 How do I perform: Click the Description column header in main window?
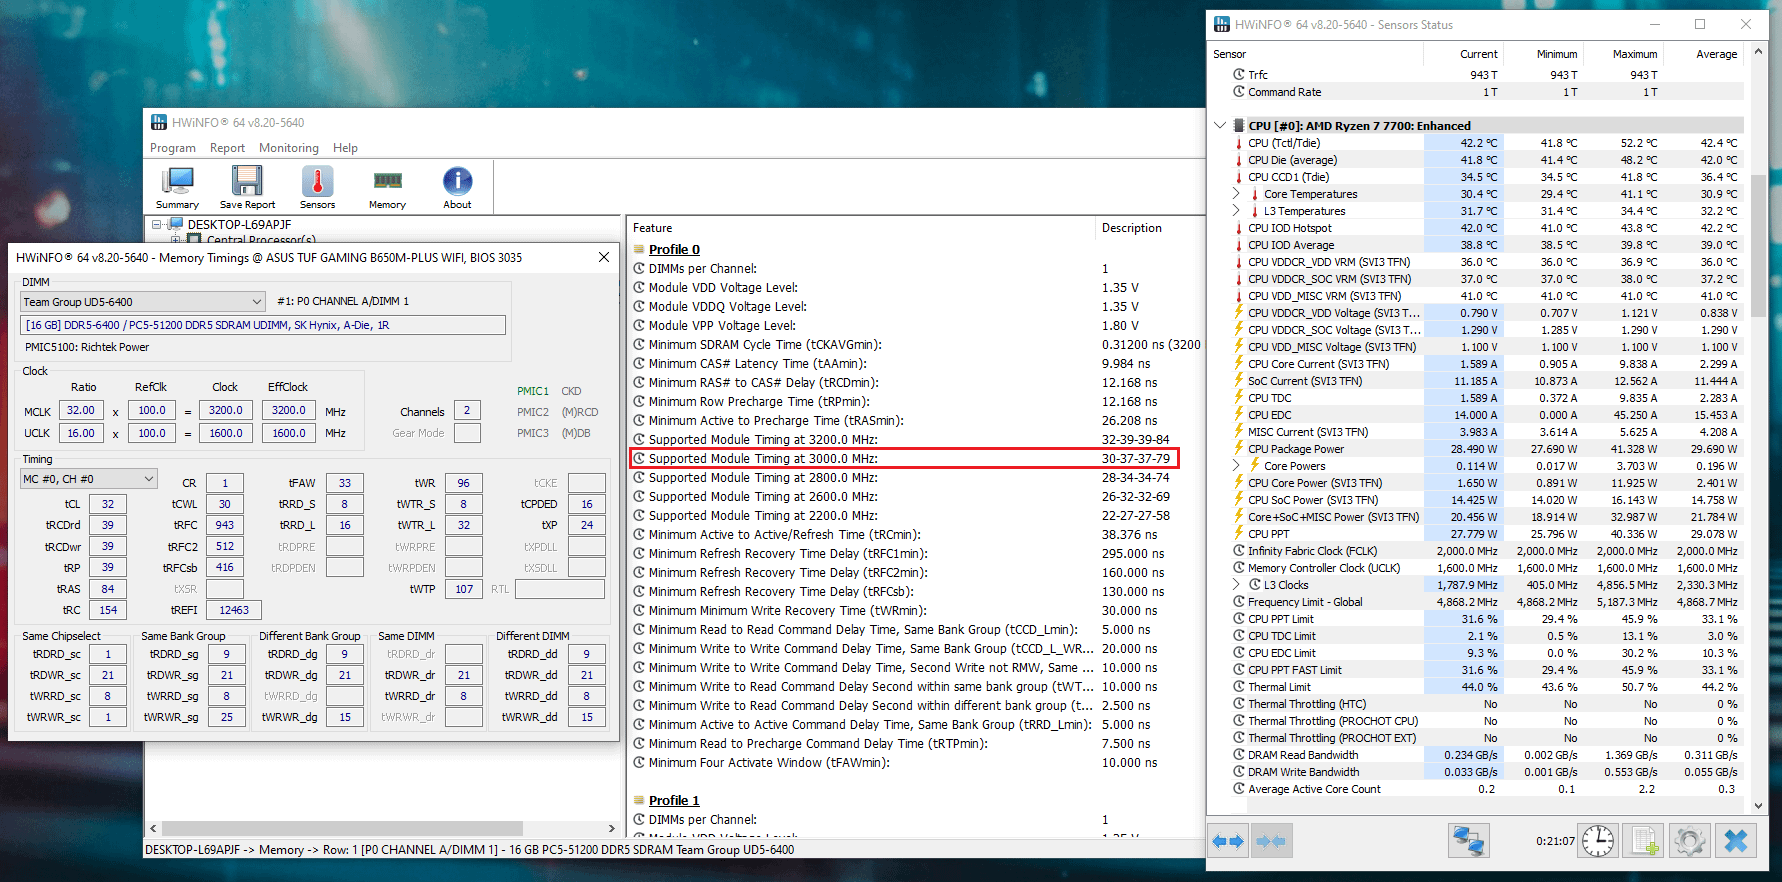pos(1150,228)
